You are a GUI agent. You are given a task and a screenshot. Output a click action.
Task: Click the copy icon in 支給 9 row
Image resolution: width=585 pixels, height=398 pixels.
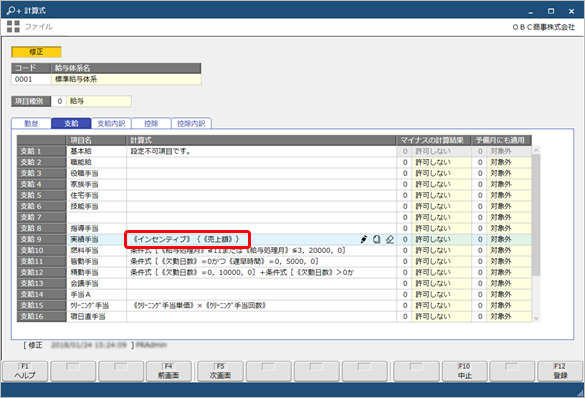(376, 239)
